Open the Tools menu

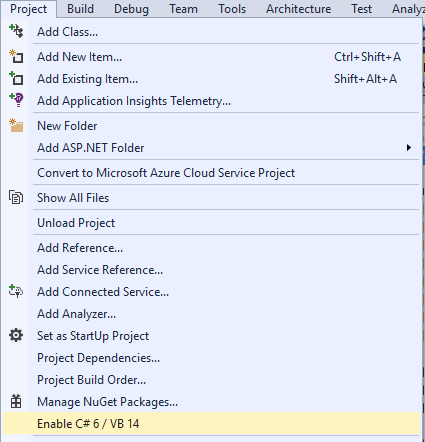click(x=232, y=9)
